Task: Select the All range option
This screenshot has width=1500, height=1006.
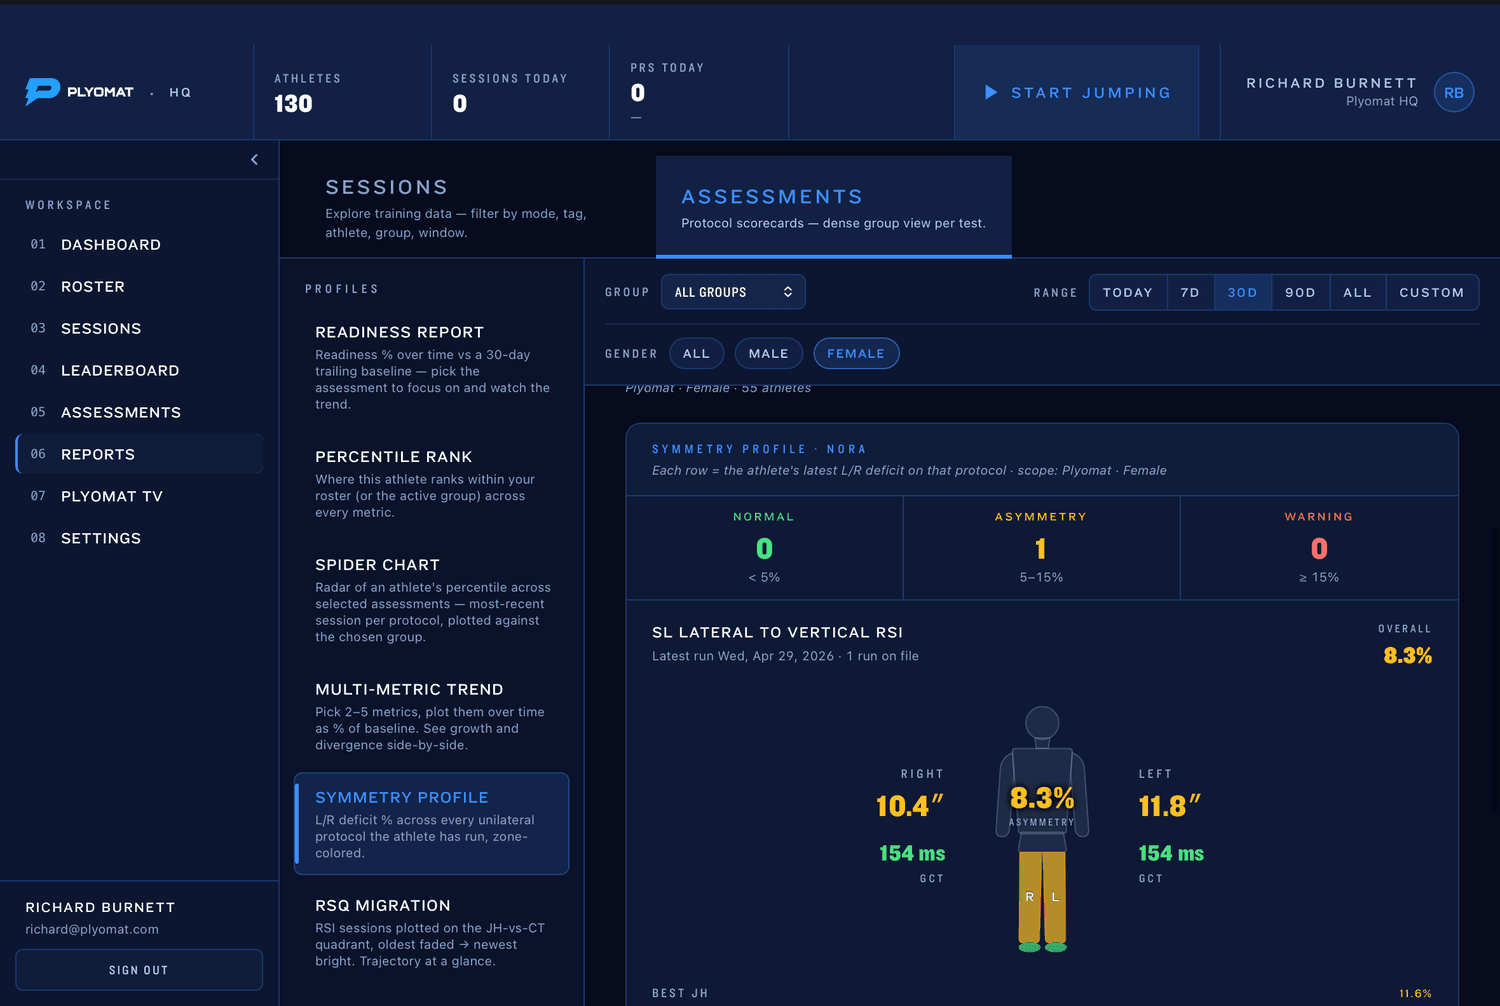Action: (1357, 293)
